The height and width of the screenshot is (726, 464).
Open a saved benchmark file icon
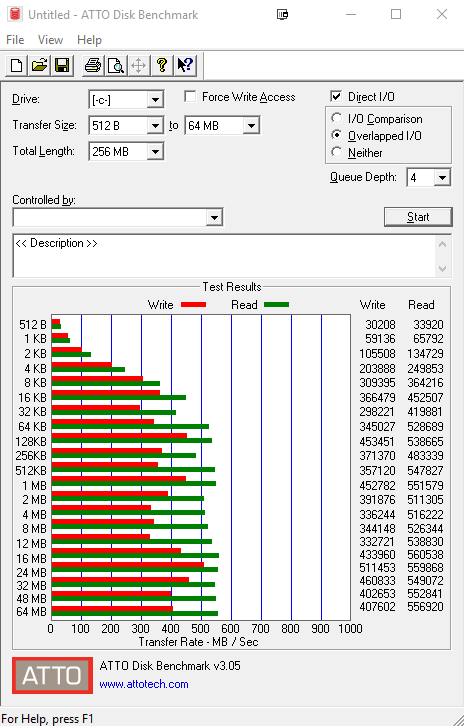(x=39, y=65)
